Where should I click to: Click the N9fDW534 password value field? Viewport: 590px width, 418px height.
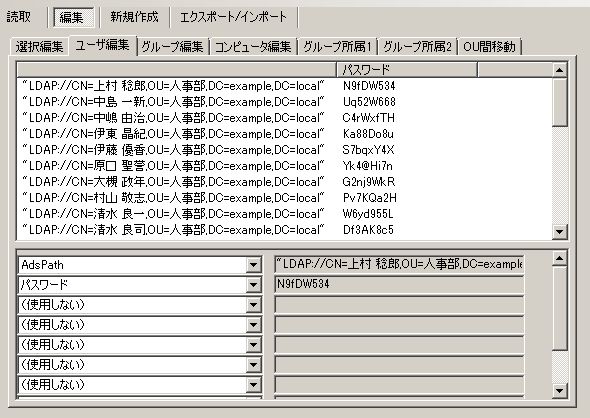coord(399,284)
